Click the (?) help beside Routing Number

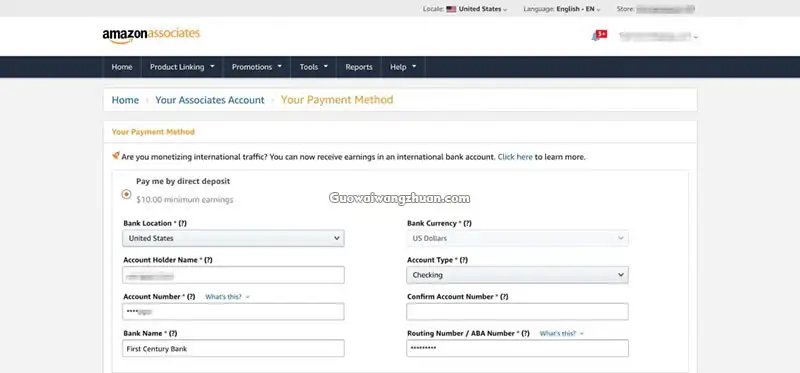point(526,334)
